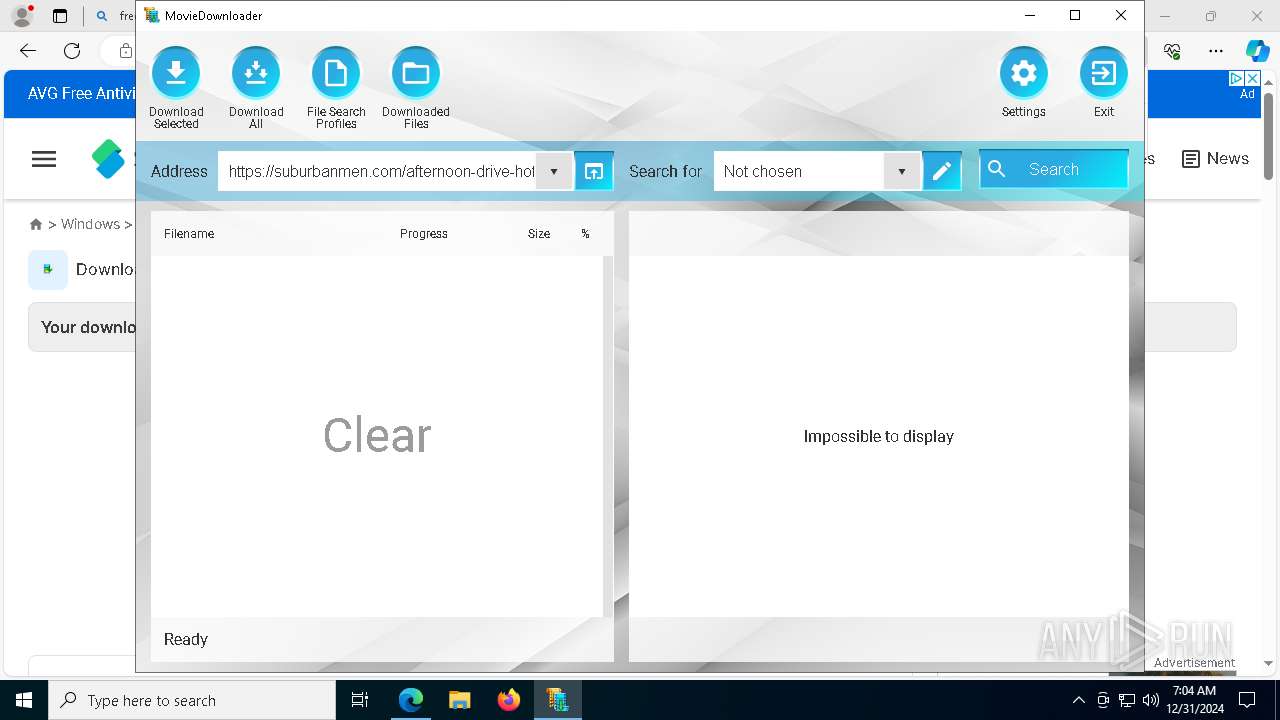This screenshot has height=720, width=1280.
Task: Click the browser Refresh icon
Action: tap(72, 51)
